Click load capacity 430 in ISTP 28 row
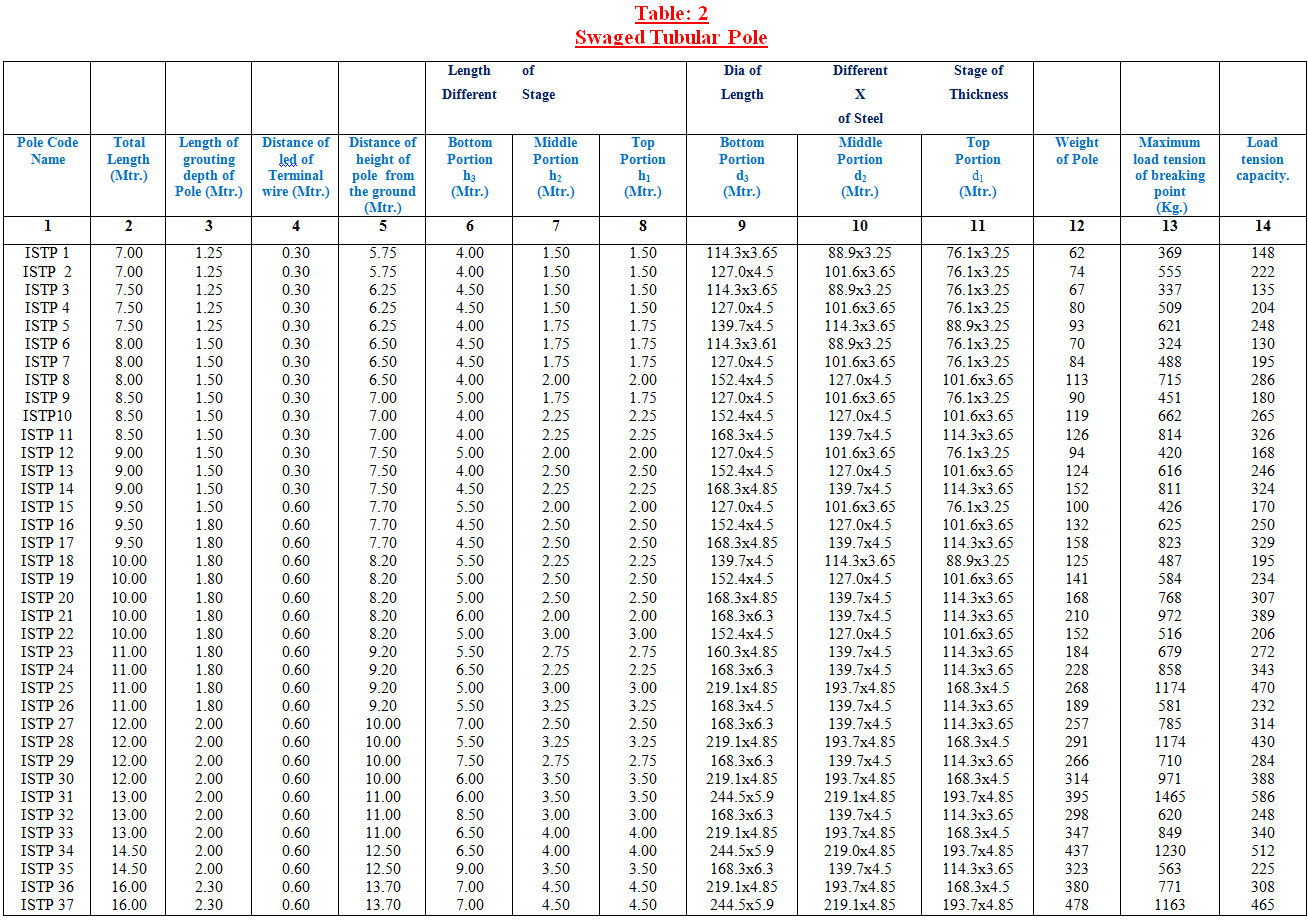 [x=1263, y=743]
